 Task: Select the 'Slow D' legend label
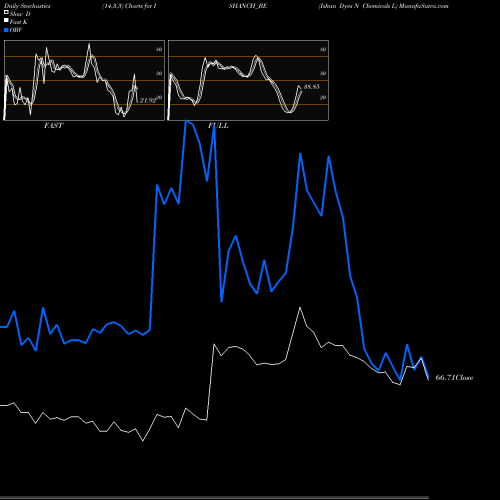pos(20,14)
